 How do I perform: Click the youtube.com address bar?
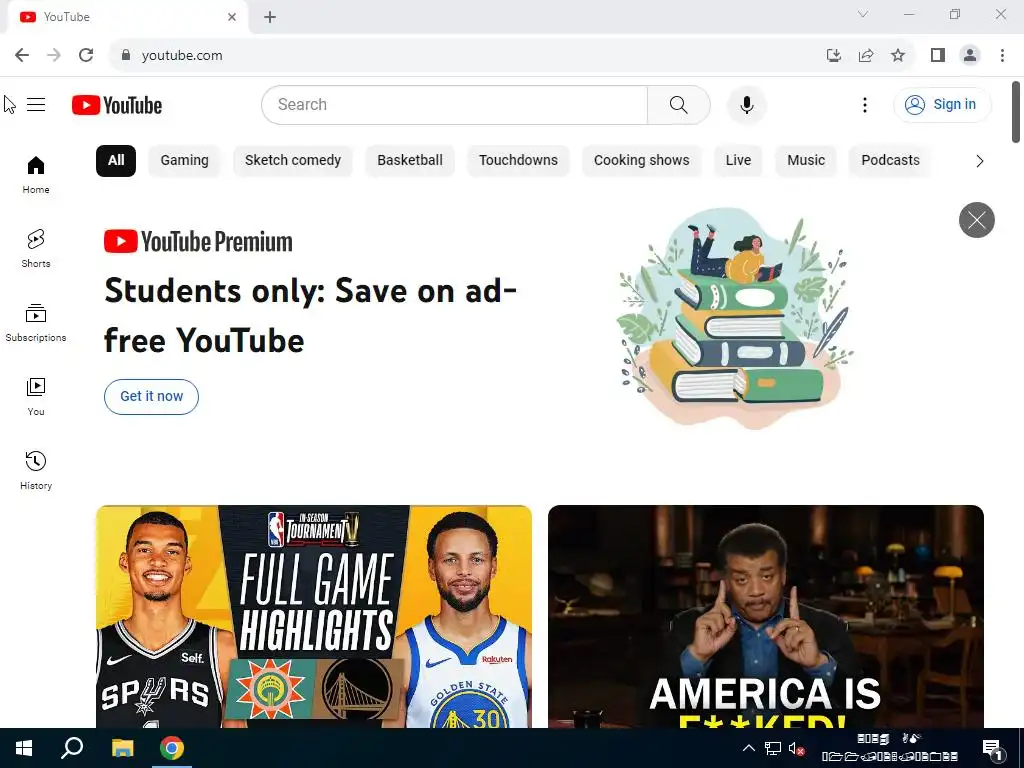click(470, 55)
